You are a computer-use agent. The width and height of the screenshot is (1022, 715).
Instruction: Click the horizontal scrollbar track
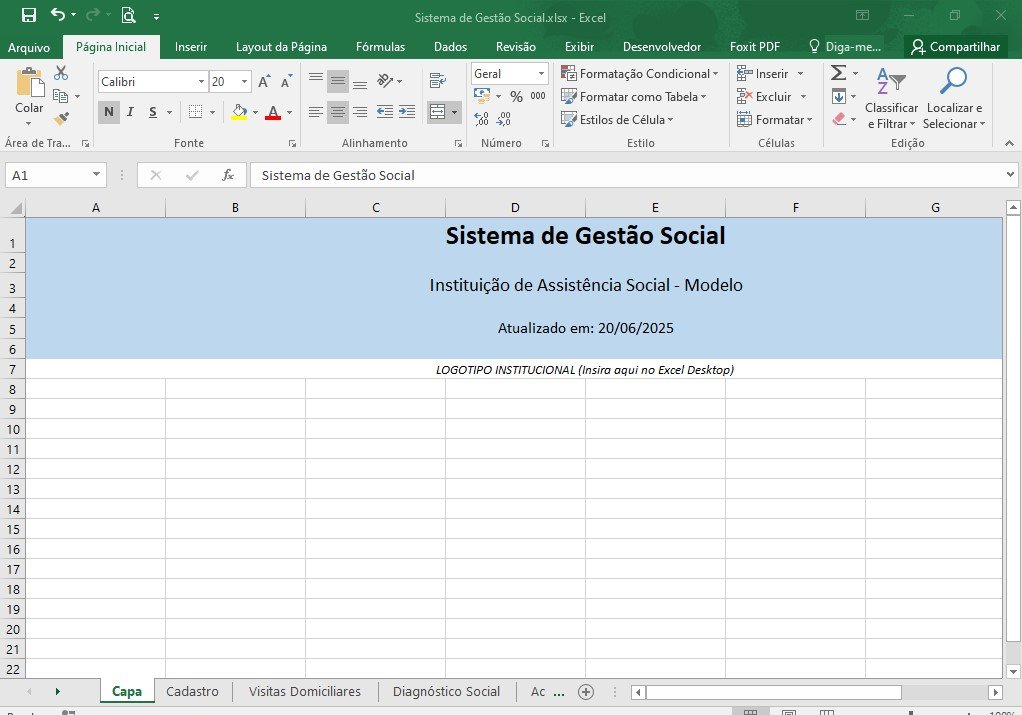pos(945,692)
